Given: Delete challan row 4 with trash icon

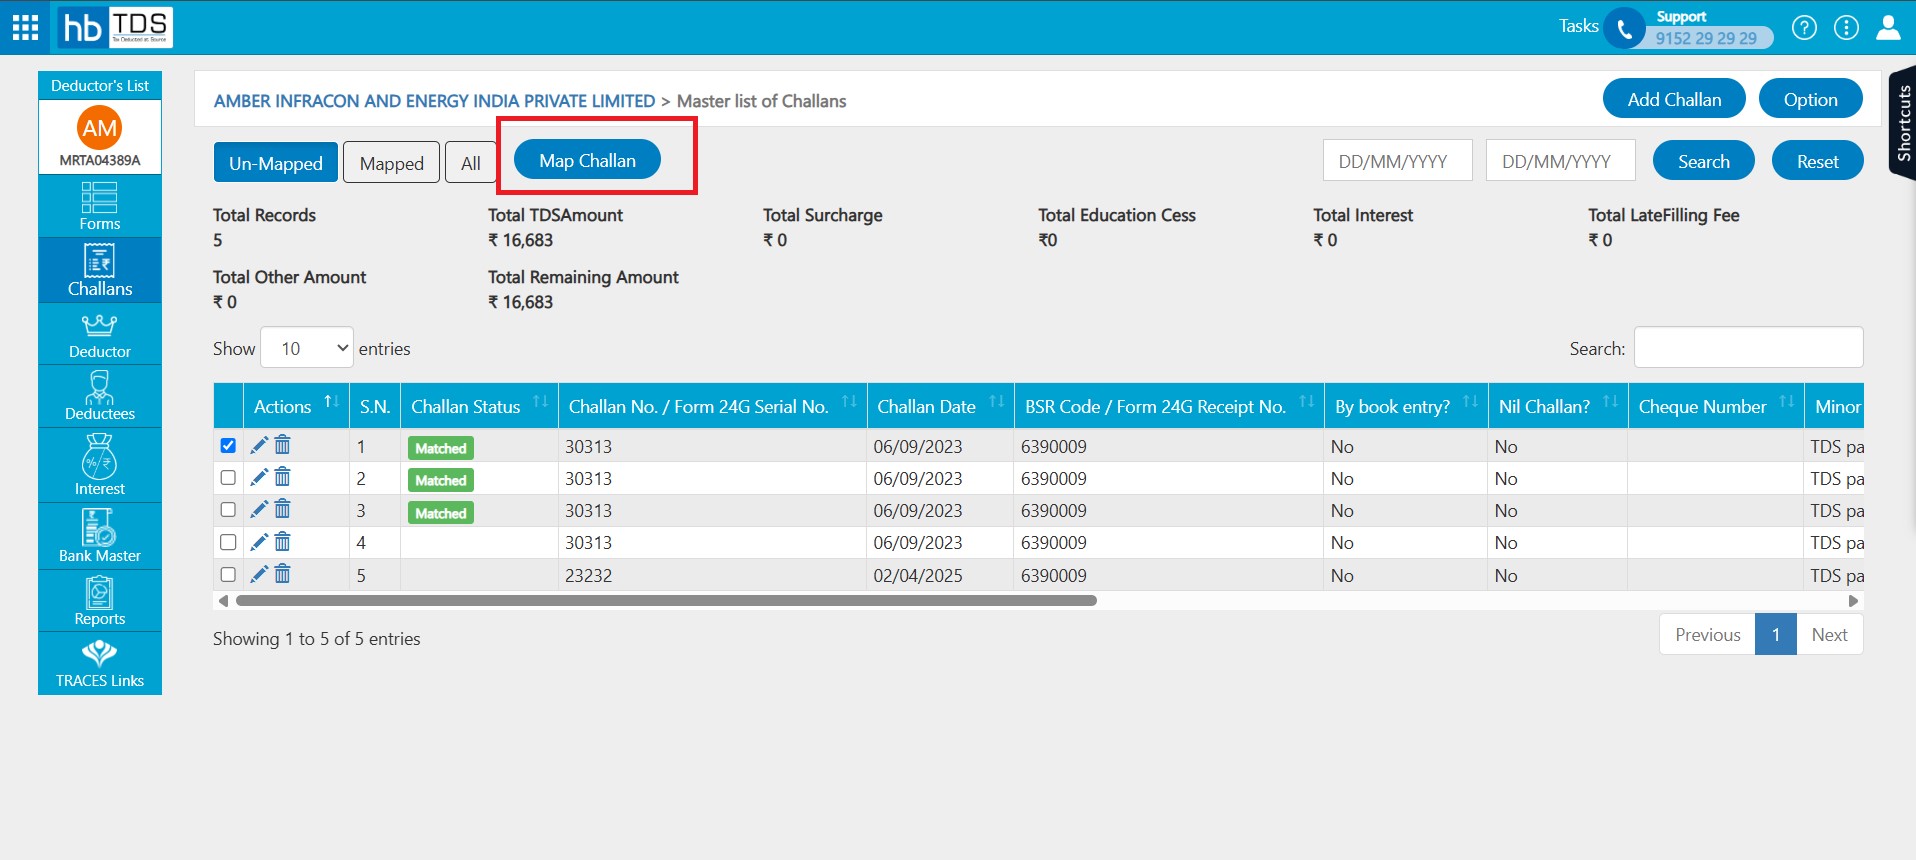Looking at the screenshot, I should coord(283,541).
